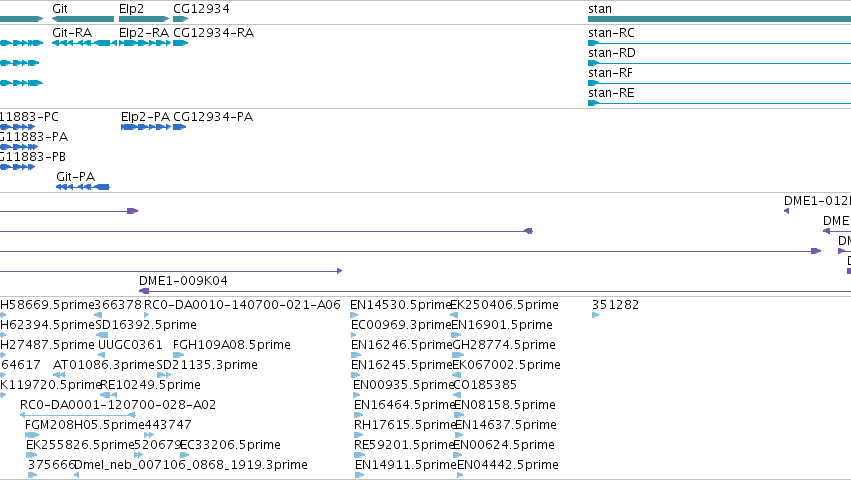
Task: Click the Elp2-PA protein glyph
Action: coord(146,127)
